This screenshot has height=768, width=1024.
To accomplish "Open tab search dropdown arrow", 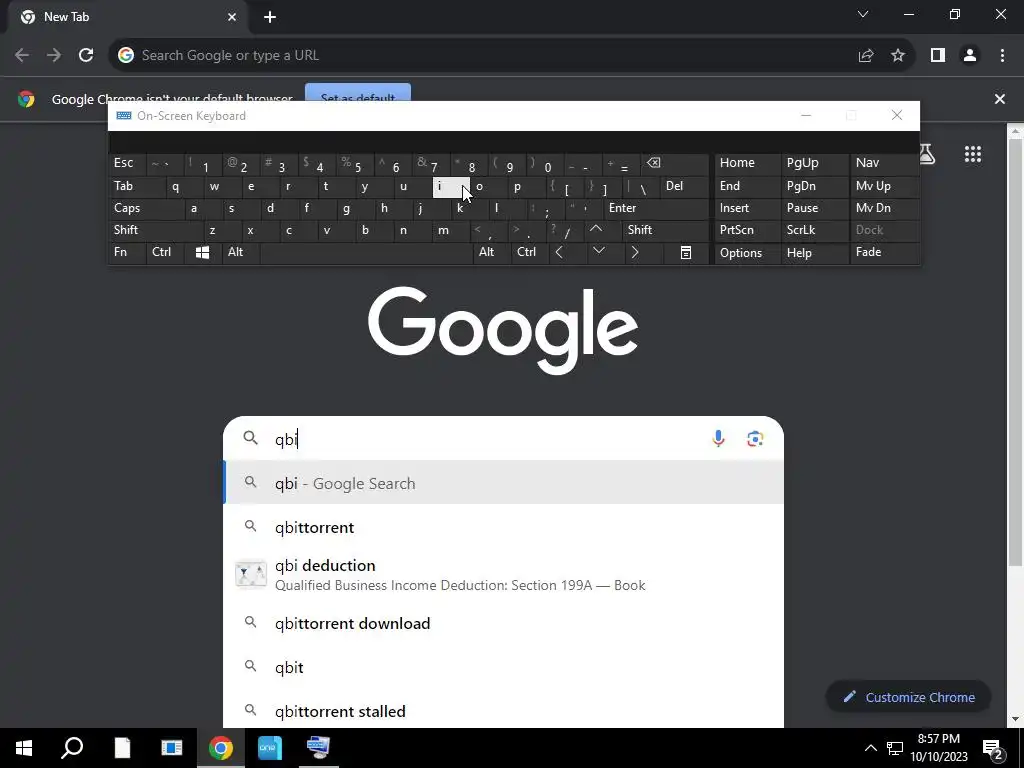I will click(x=863, y=14).
